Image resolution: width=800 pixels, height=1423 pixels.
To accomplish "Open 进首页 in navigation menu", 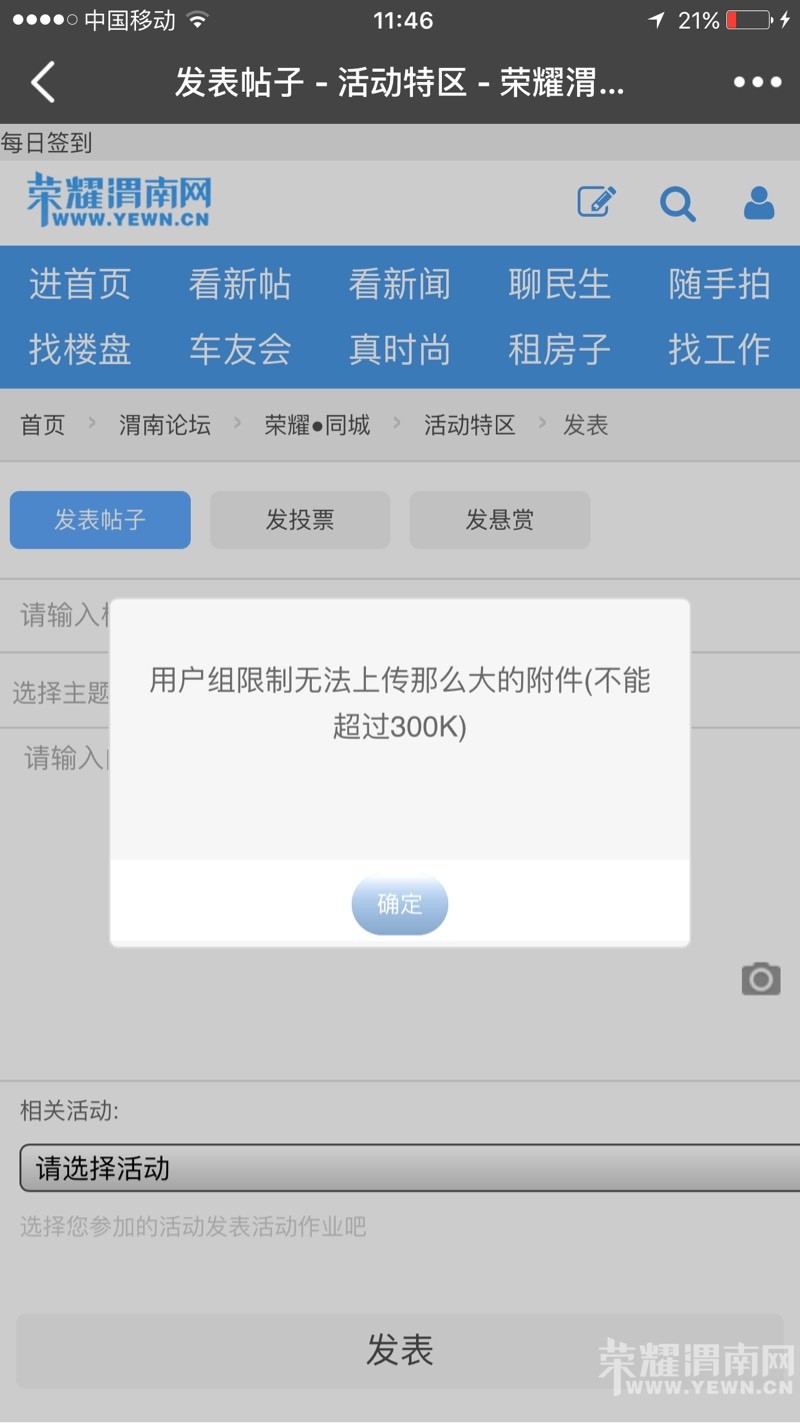I will click(80, 285).
